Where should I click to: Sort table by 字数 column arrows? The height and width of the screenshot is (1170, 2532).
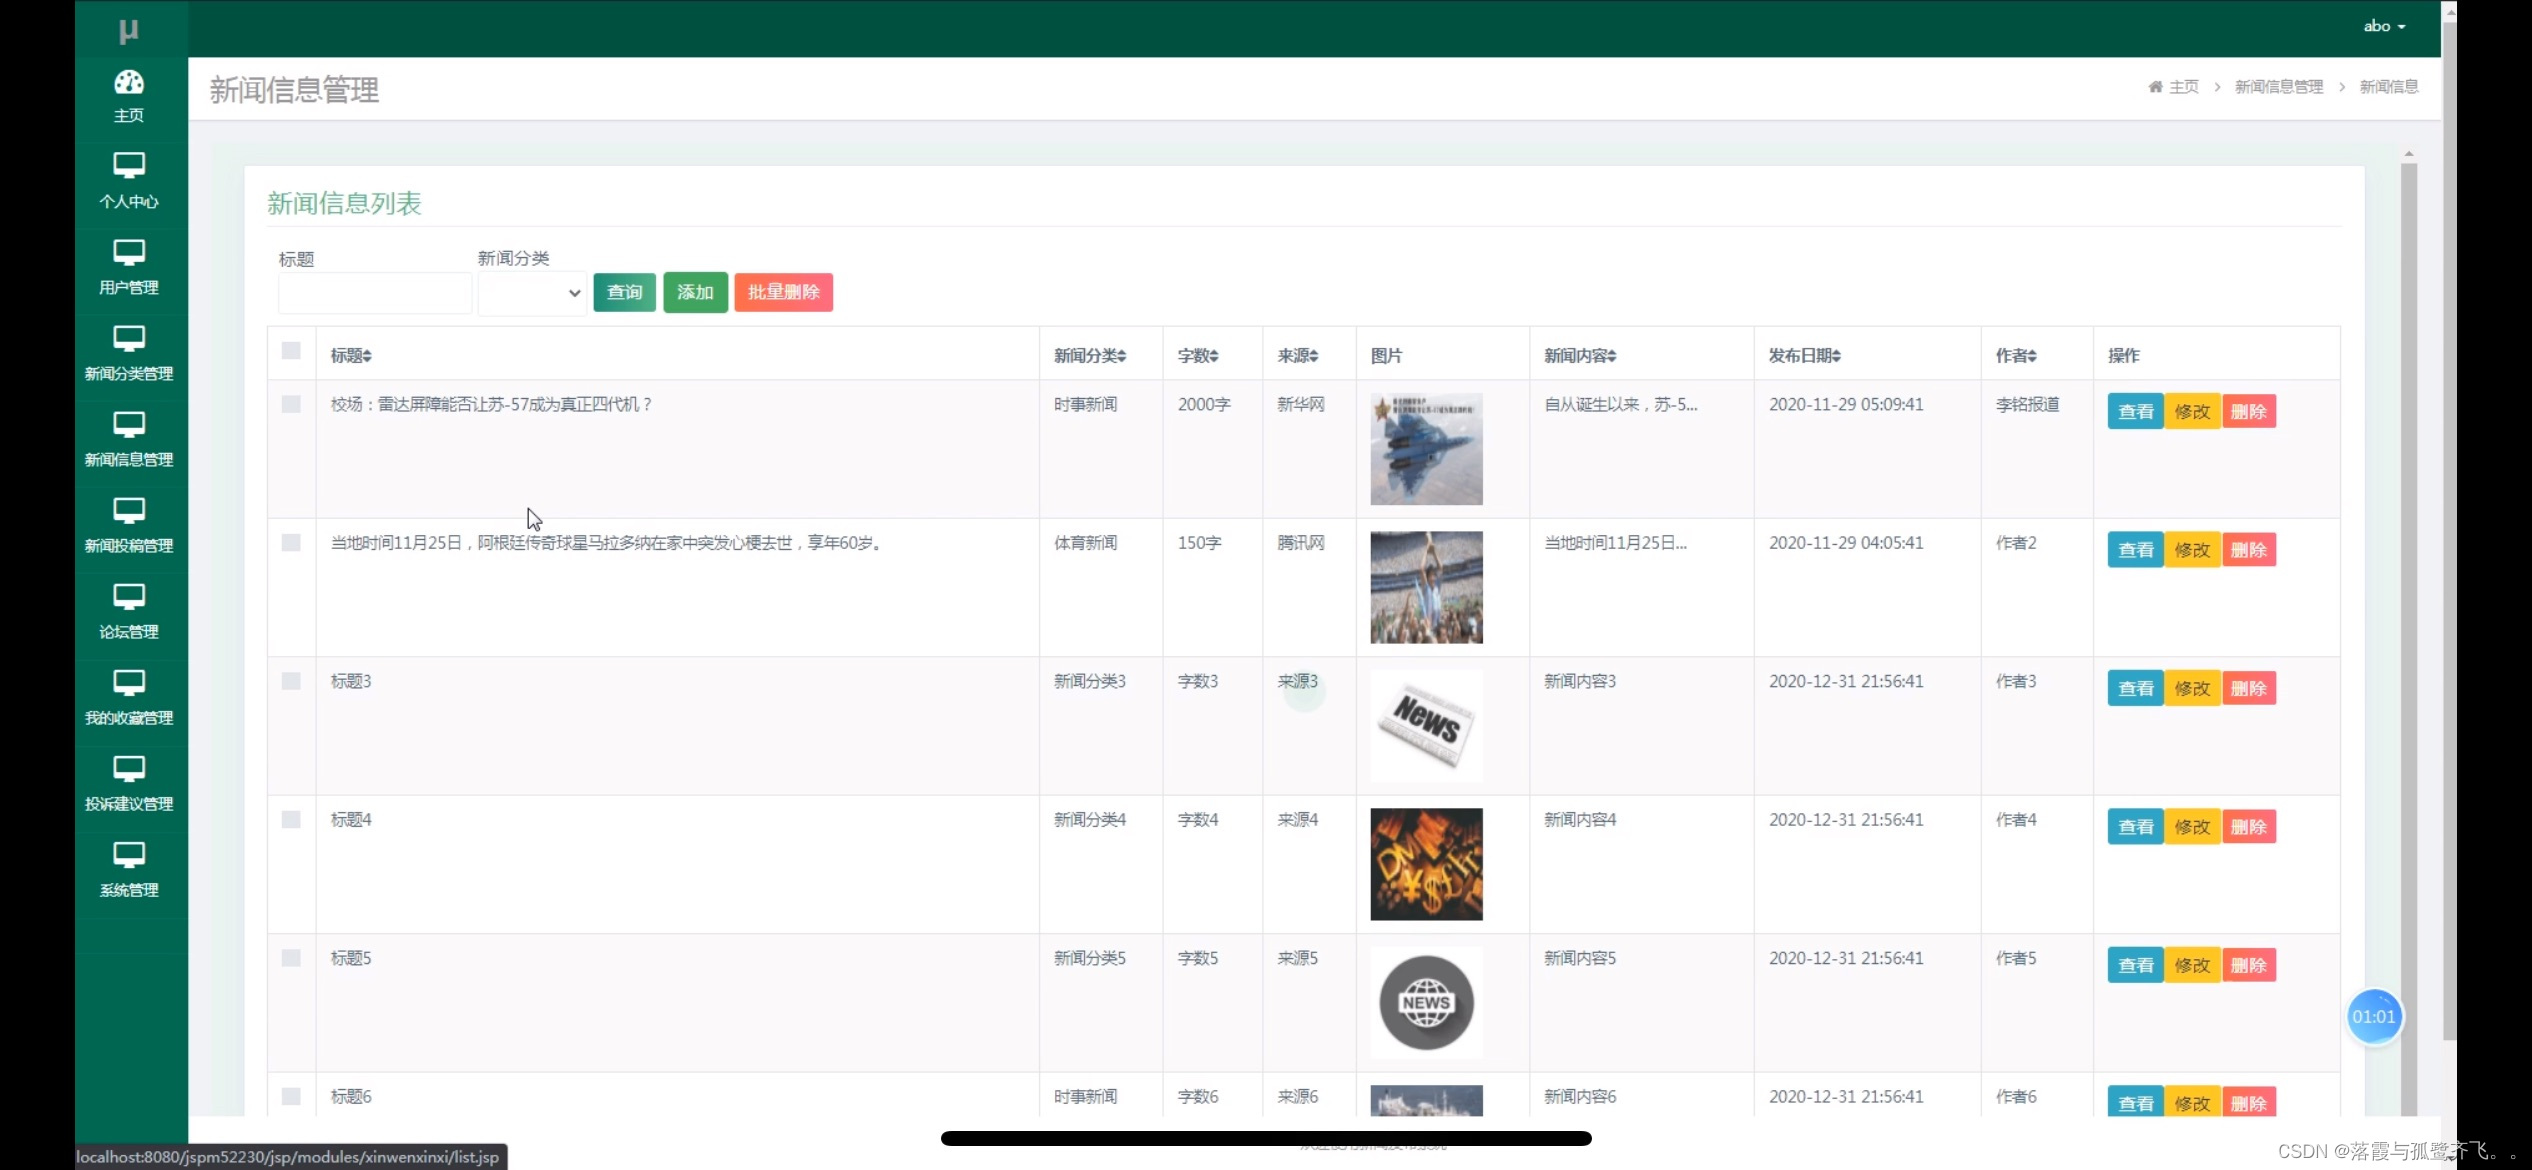click(x=1214, y=356)
